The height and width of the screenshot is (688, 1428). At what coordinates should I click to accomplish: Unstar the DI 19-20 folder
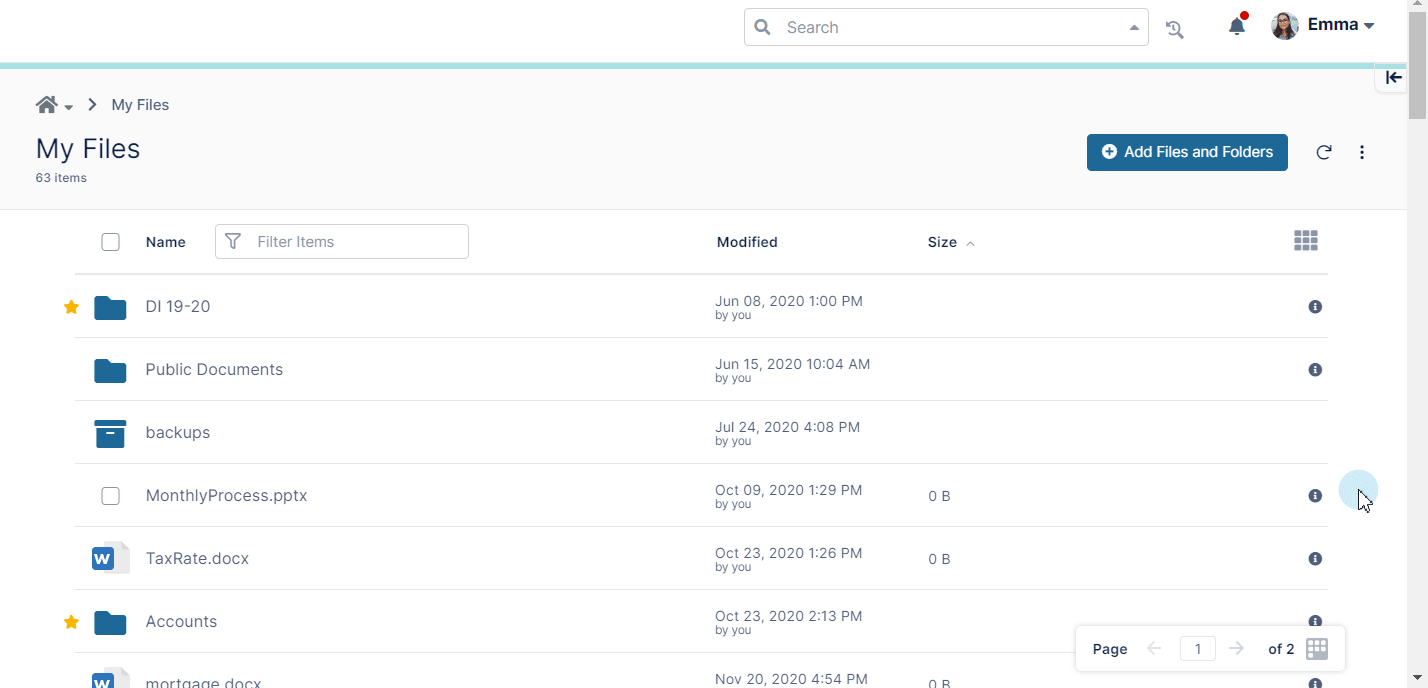(71, 307)
